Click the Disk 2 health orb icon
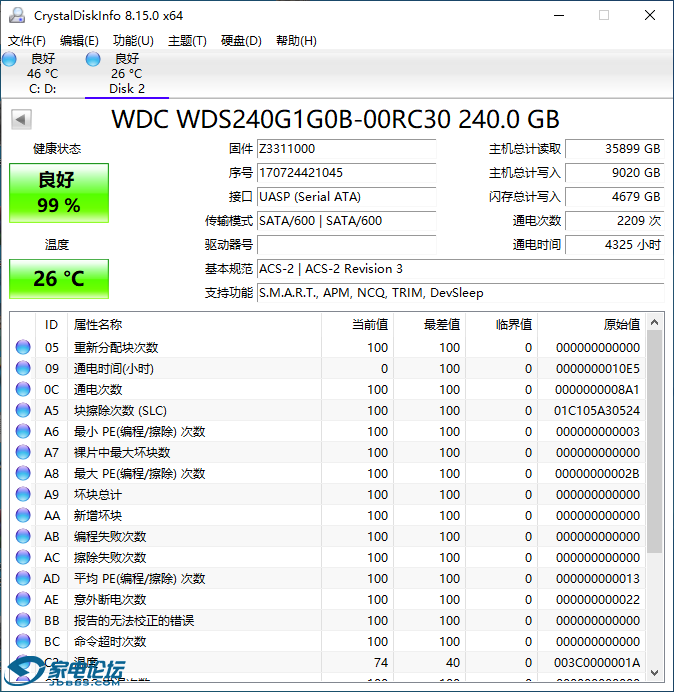This screenshot has width=674, height=692. pyautogui.click(x=93, y=59)
